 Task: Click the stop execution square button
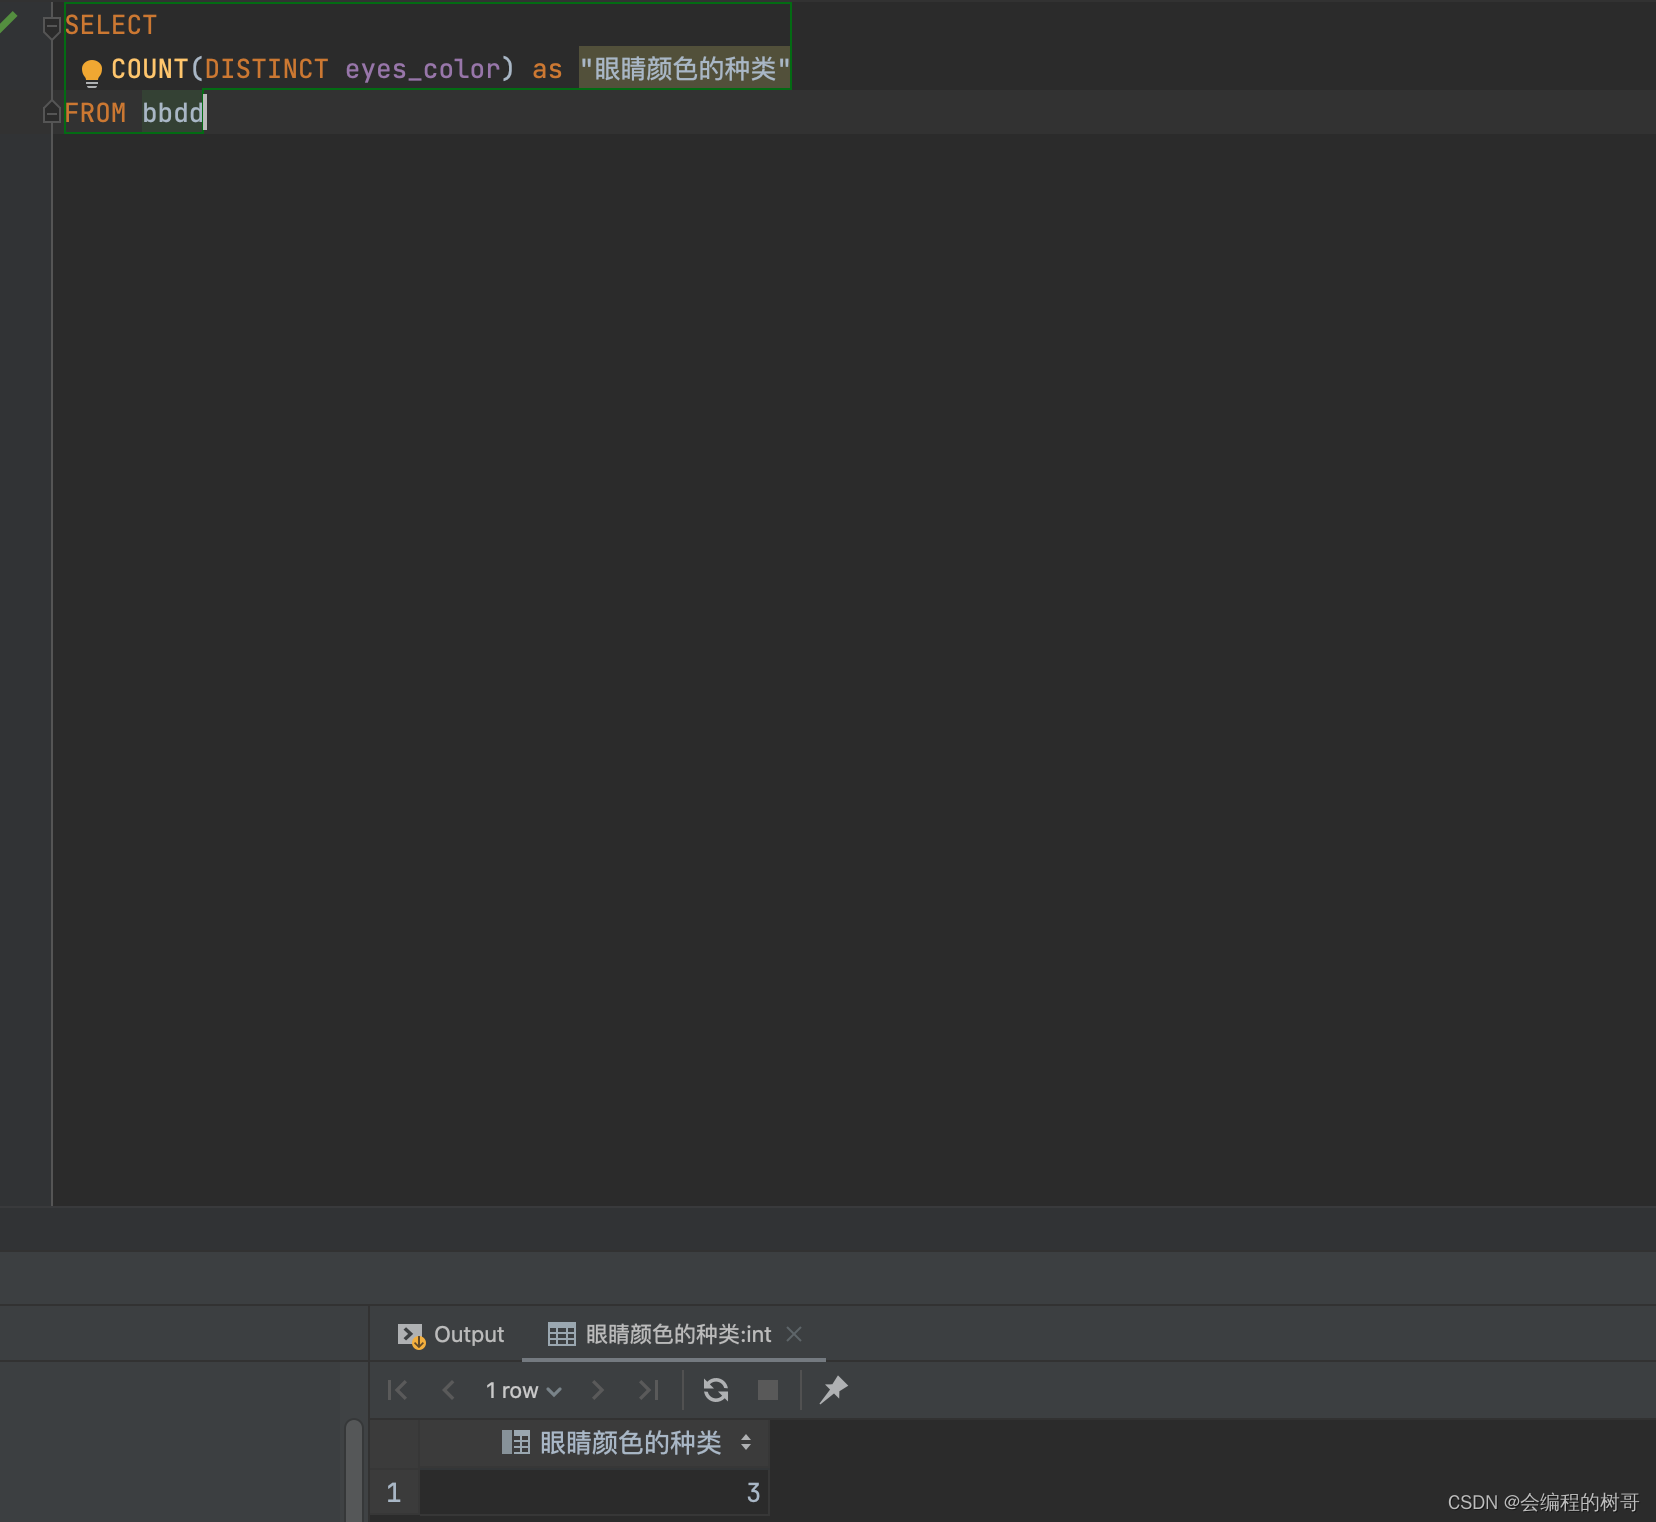pyautogui.click(x=768, y=1390)
